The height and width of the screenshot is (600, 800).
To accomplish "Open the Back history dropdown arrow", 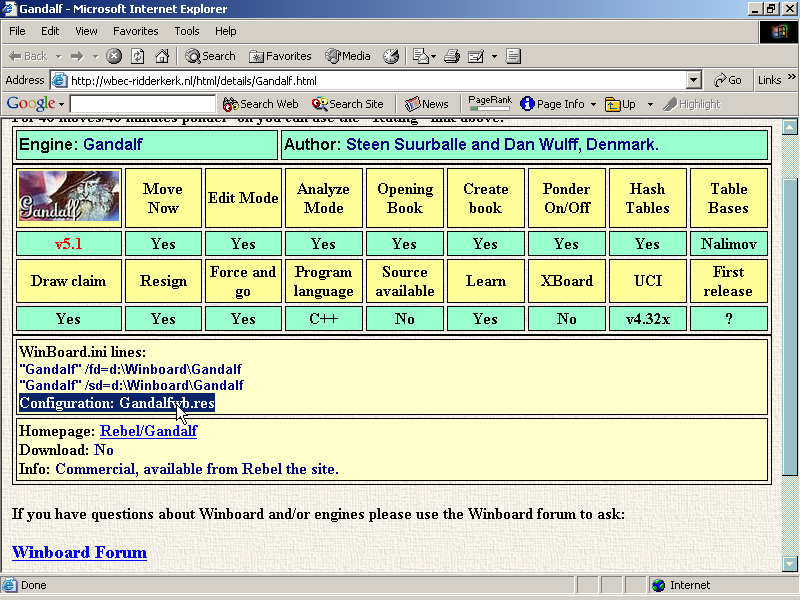I will (x=59, y=56).
